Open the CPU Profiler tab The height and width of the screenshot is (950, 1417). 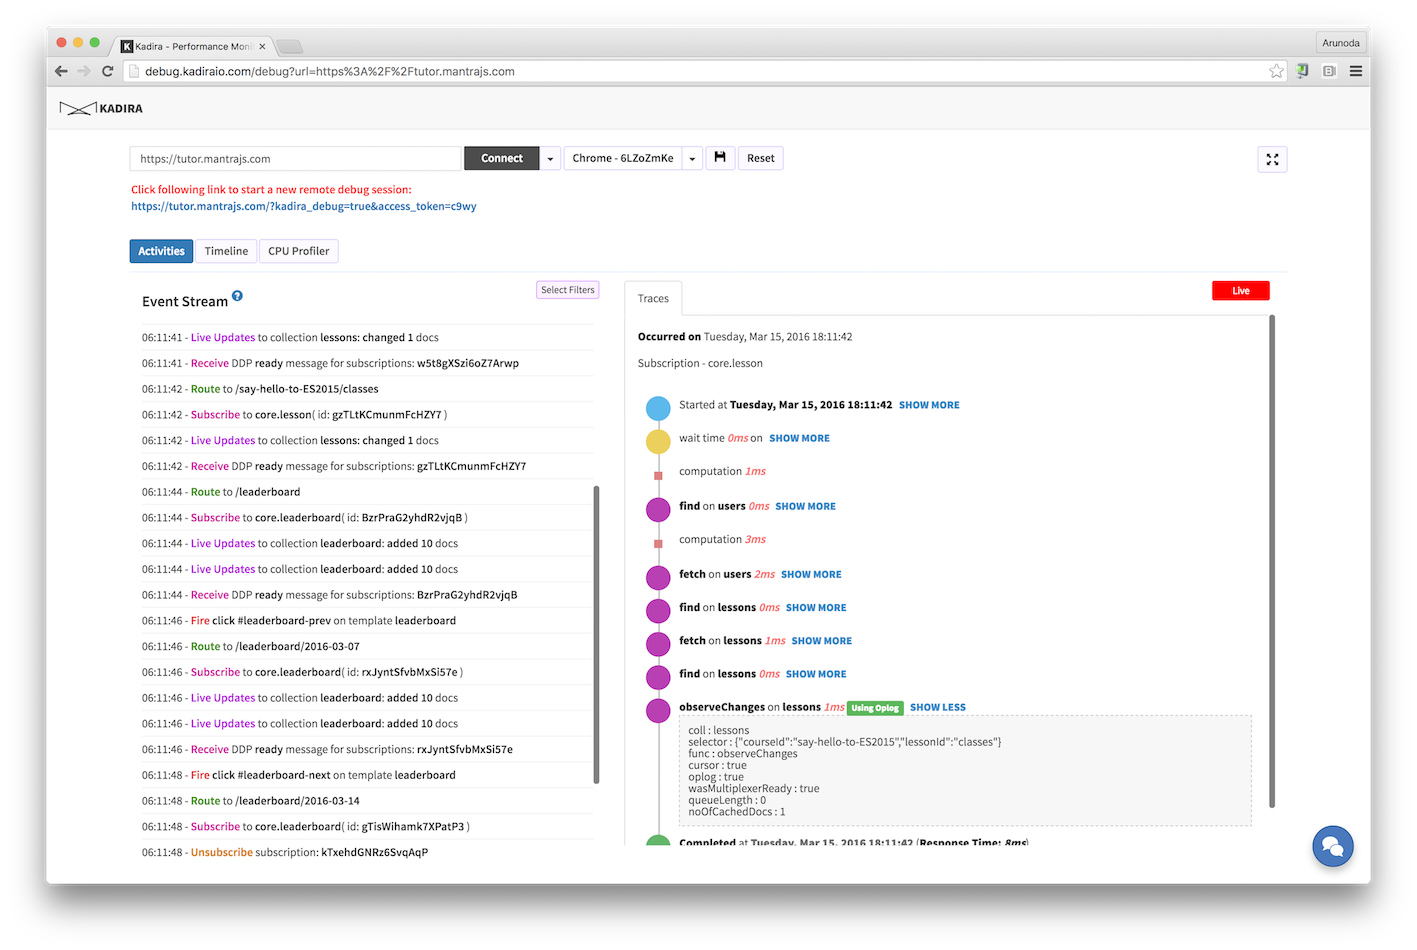point(298,251)
